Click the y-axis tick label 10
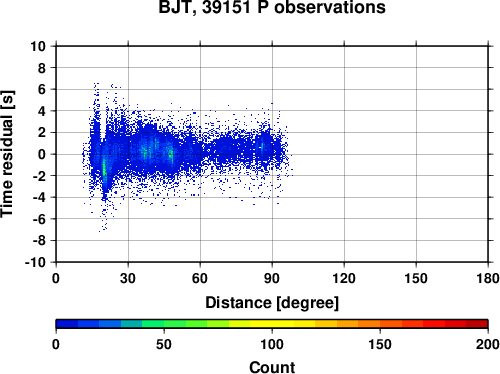Viewport: 500px width, 374px height. 38,46
